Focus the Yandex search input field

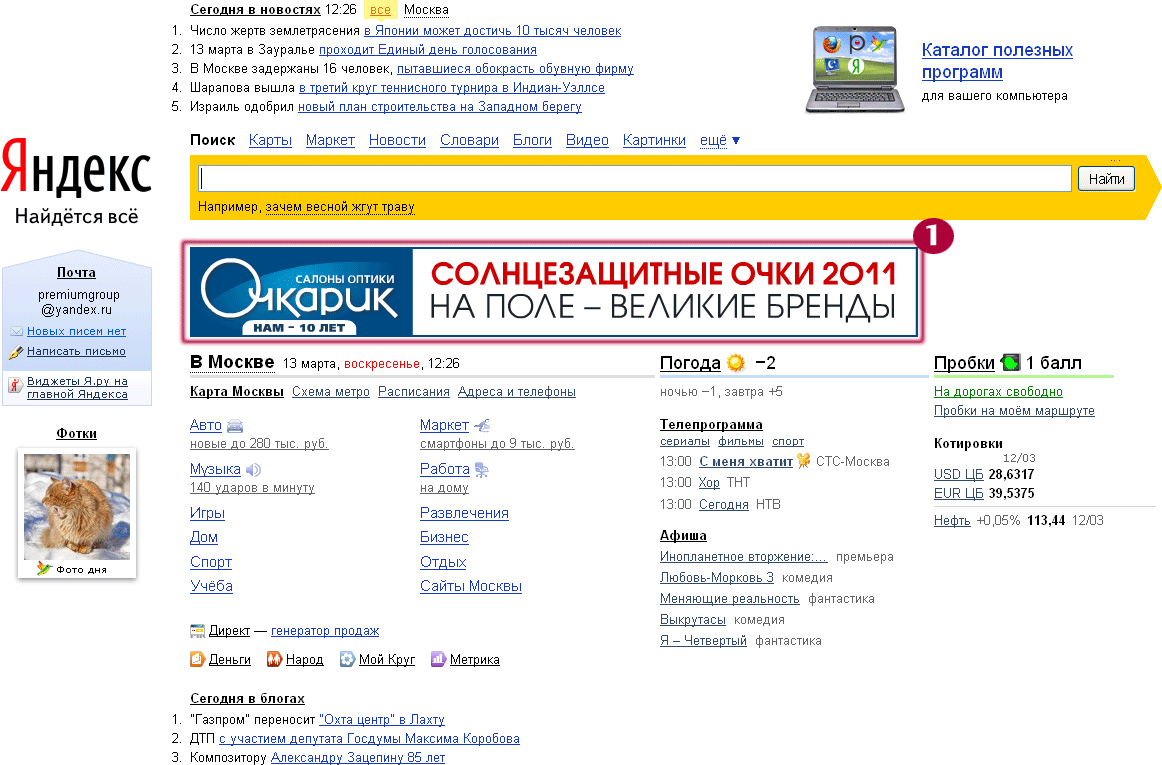pos(635,179)
